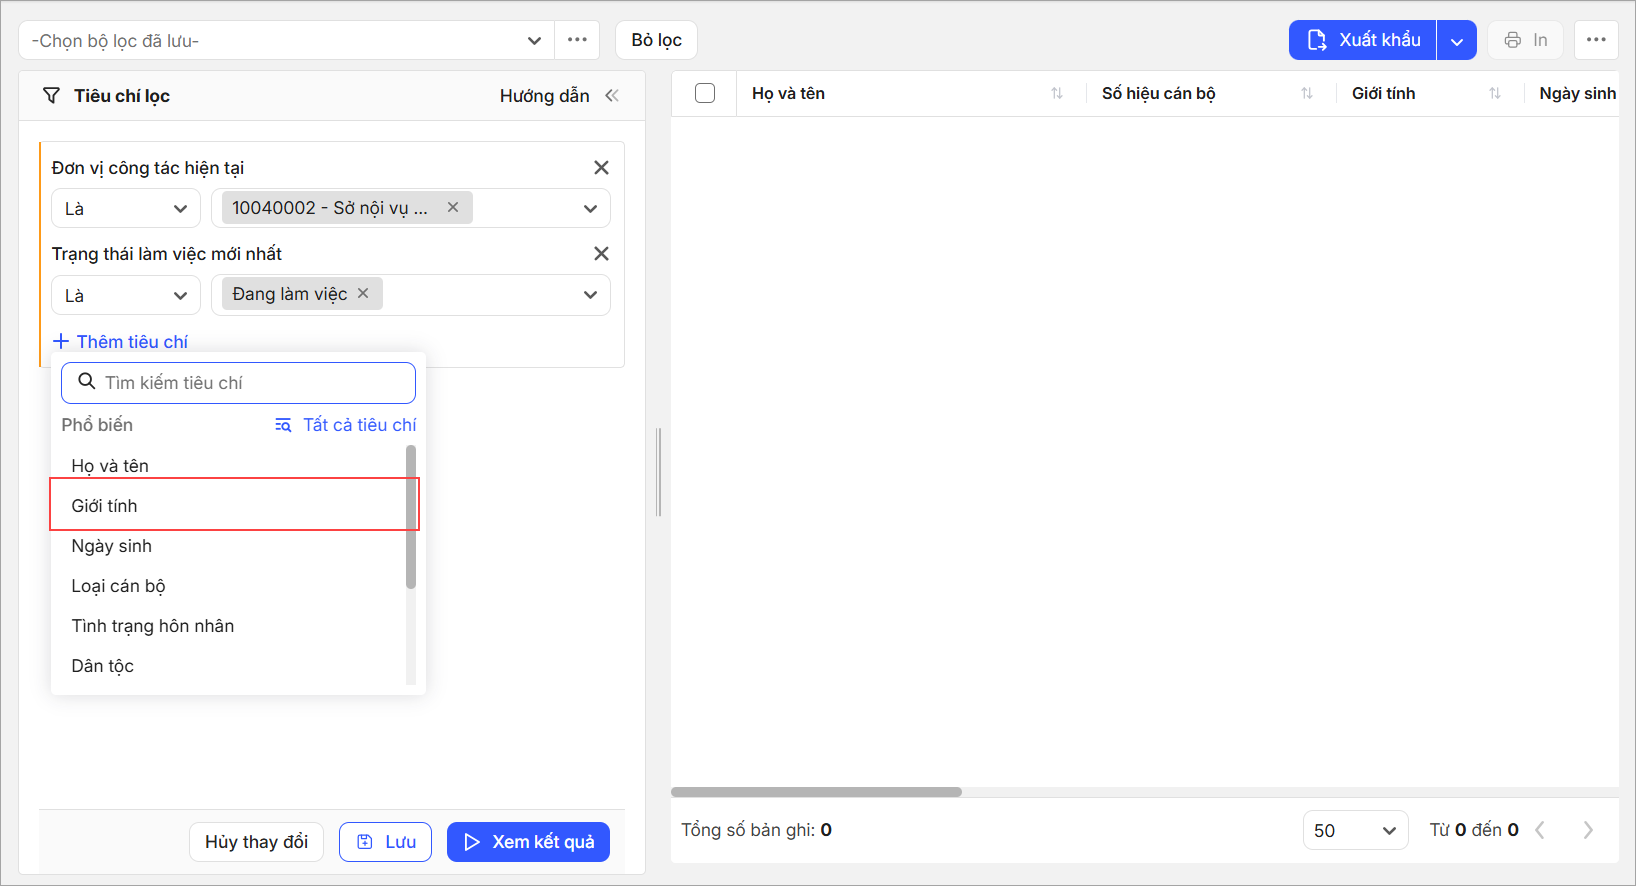Choose Tình trạng hôn nhân criterion
1636x886 pixels.
click(x=153, y=626)
